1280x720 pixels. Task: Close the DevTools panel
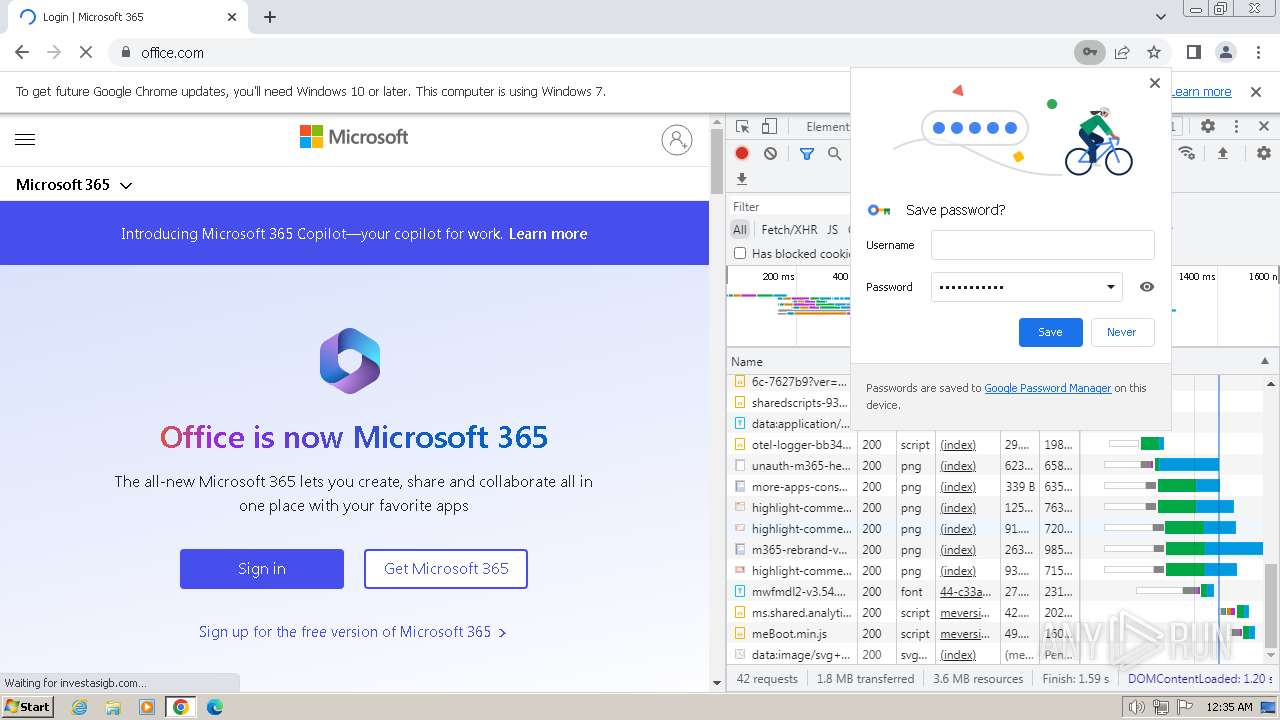pyautogui.click(x=1264, y=126)
